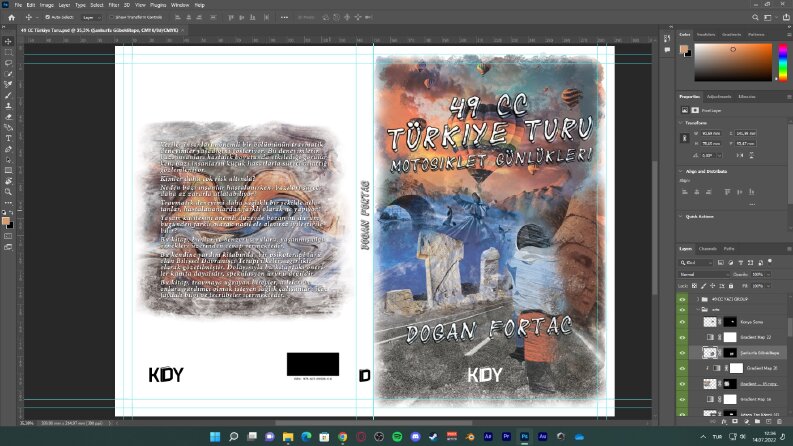
Task: Create new adjustment layer icon
Action: [x=746, y=421]
